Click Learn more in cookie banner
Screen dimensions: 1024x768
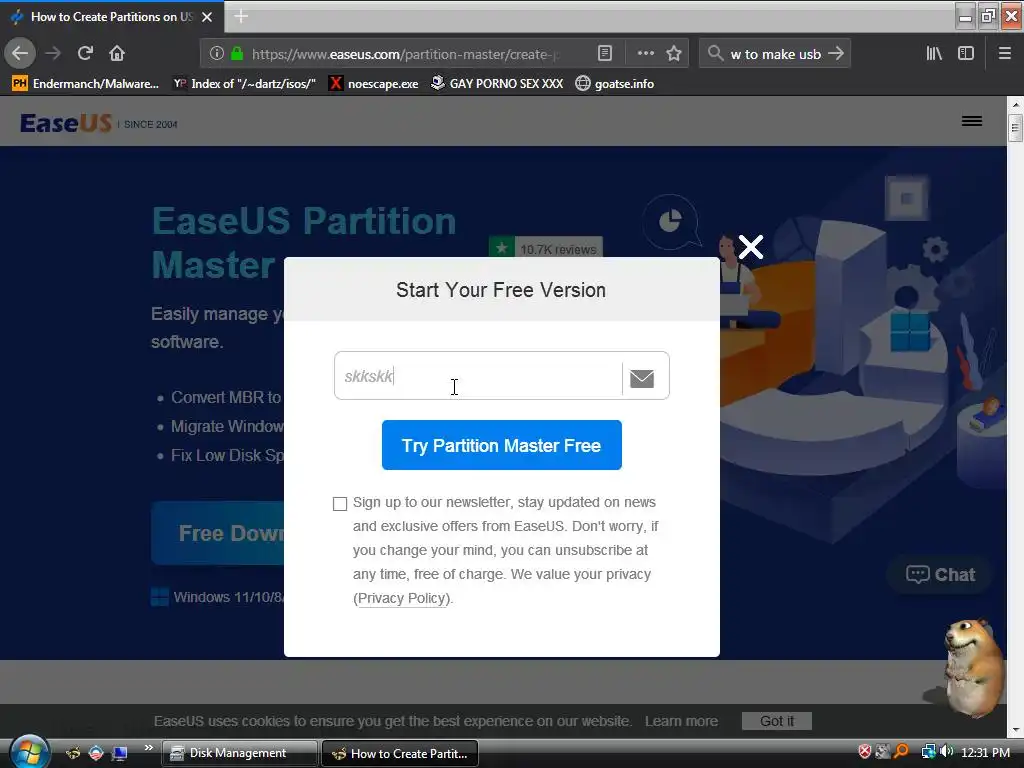click(681, 721)
